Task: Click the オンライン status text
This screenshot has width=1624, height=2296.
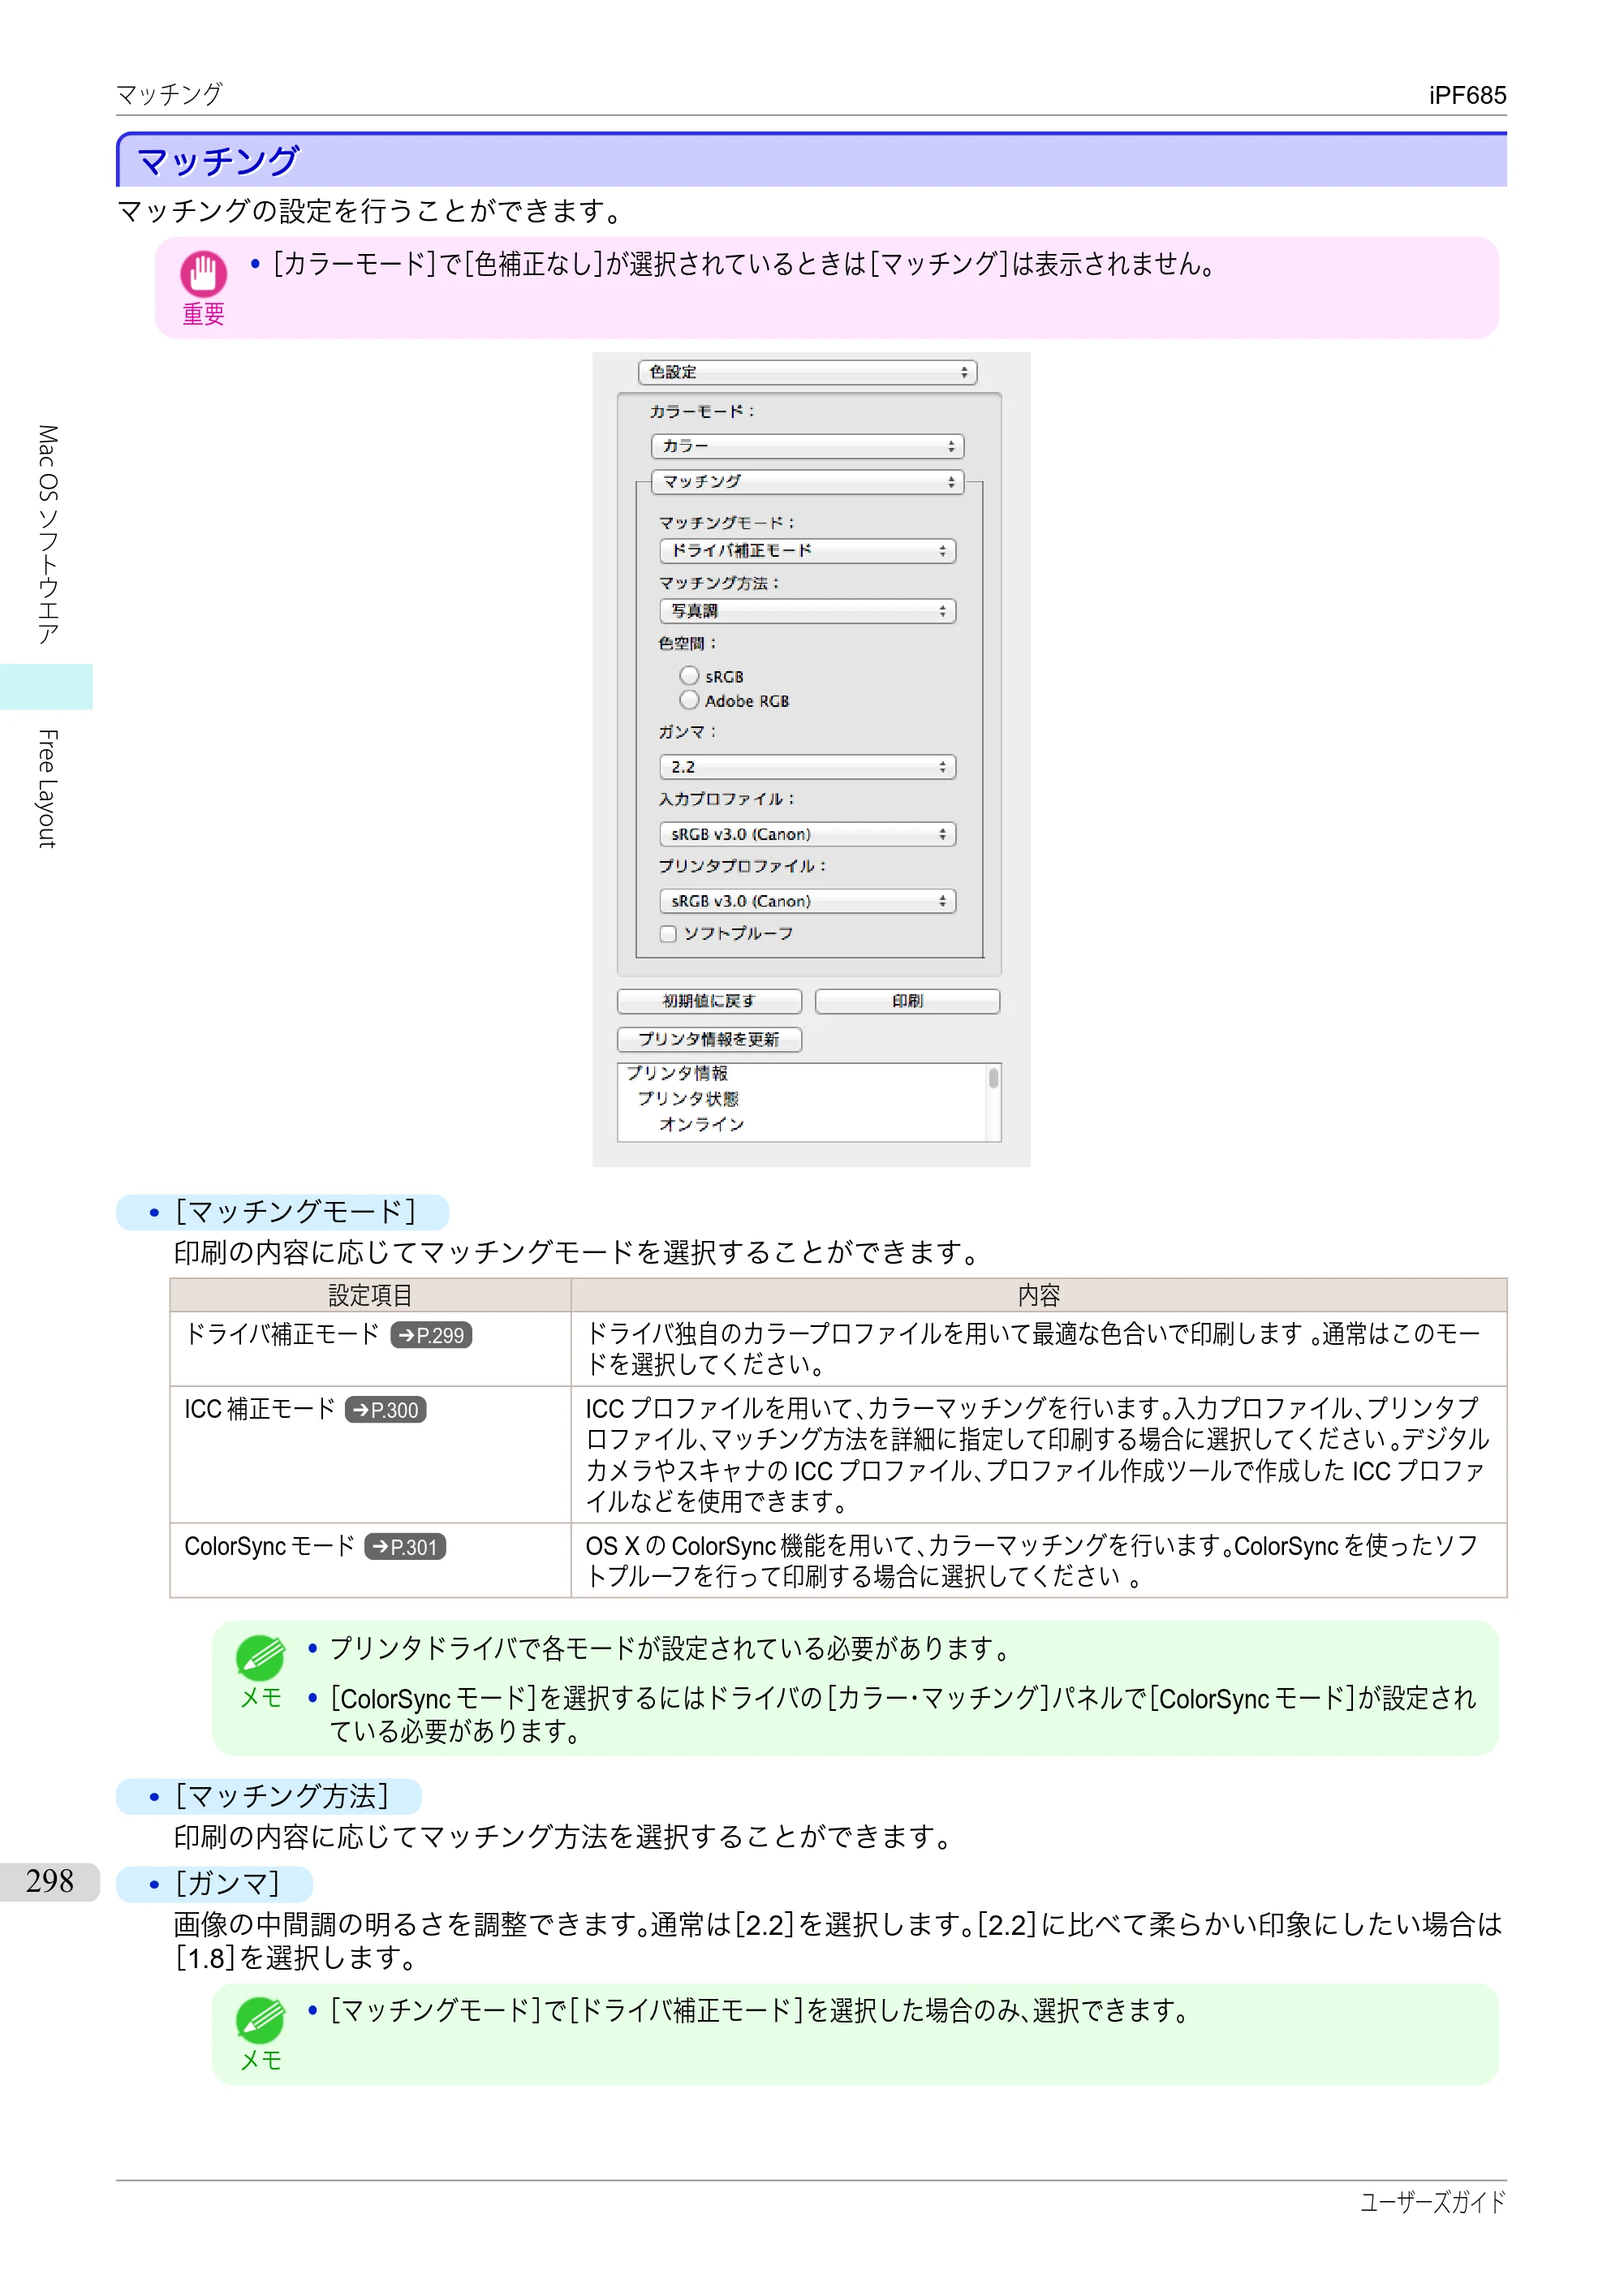Action: (702, 1124)
